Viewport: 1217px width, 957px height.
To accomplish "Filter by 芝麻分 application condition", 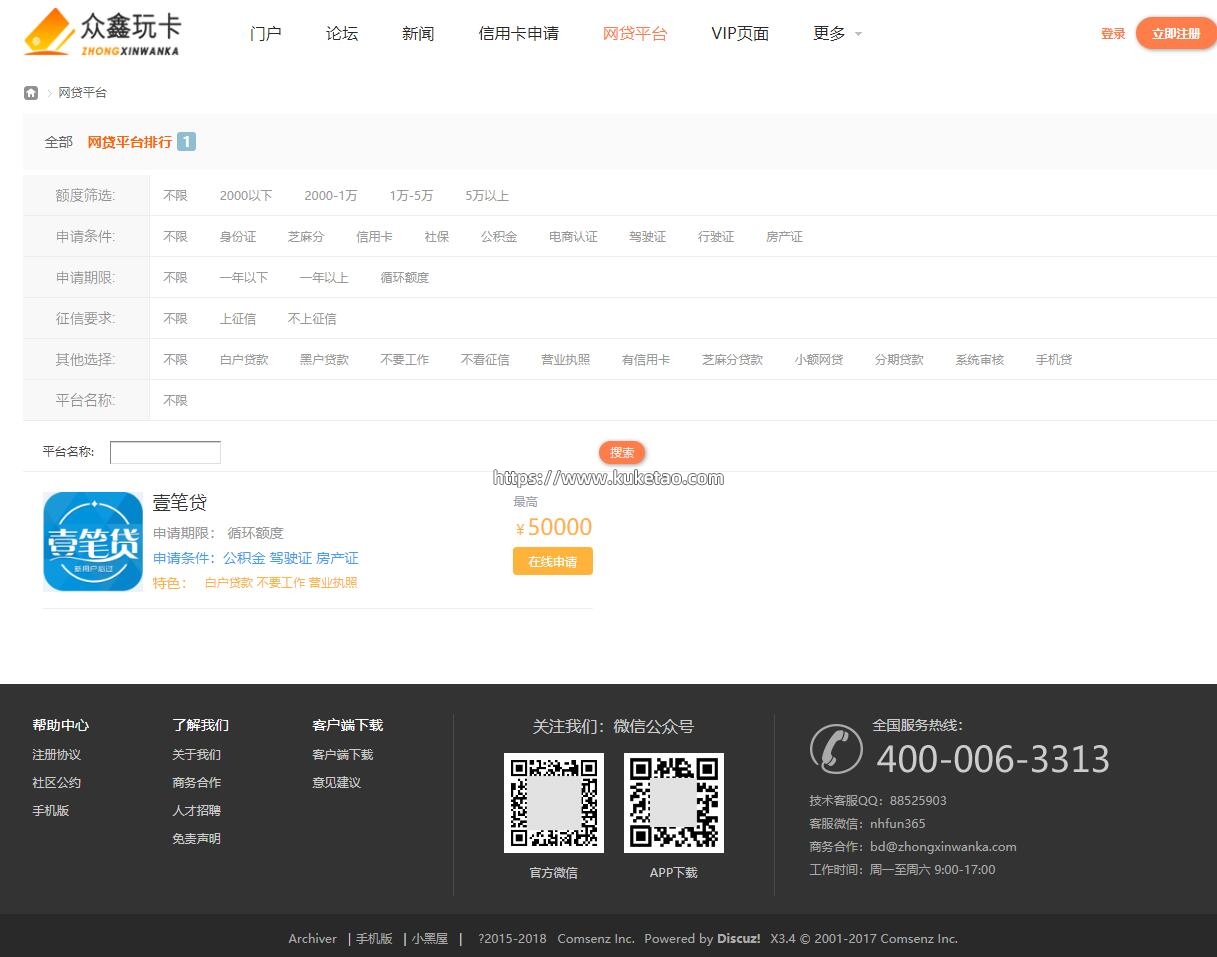I will click(x=306, y=237).
